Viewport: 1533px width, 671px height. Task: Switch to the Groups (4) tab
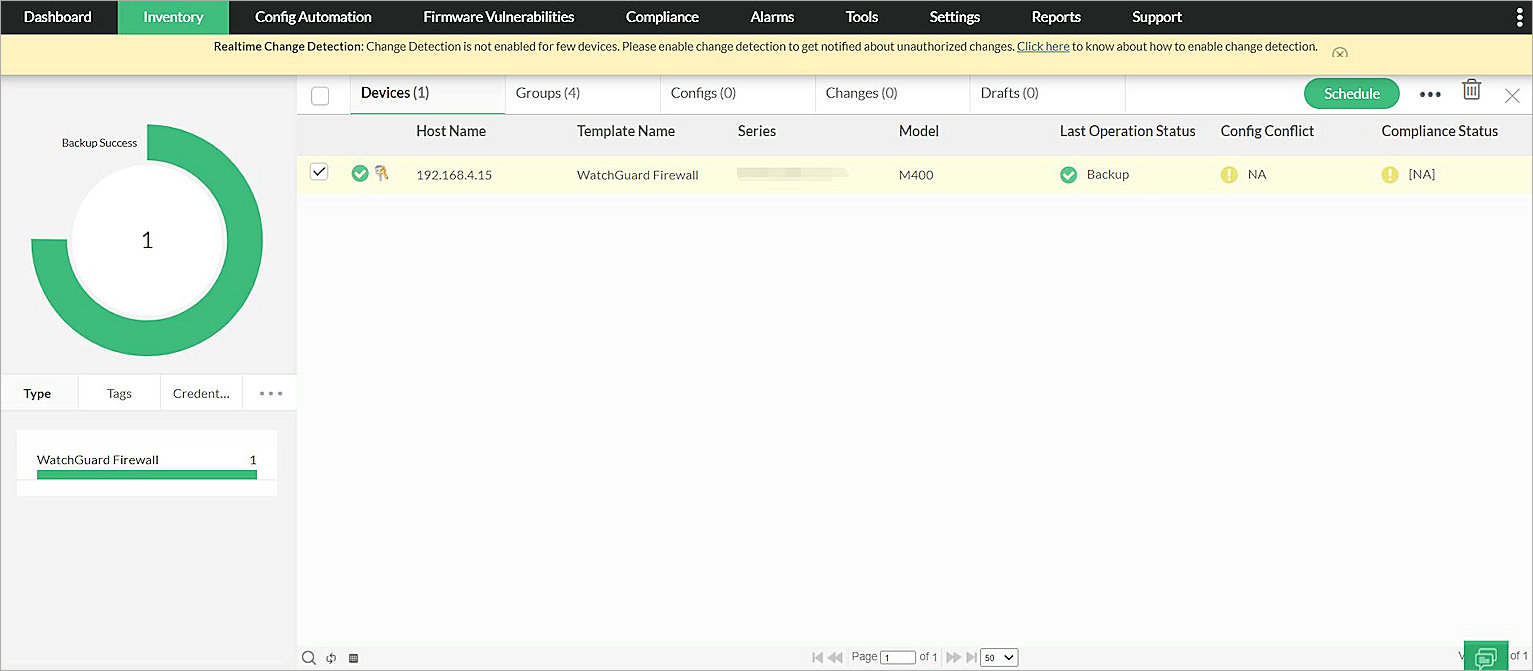pyautogui.click(x=547, y=92)
